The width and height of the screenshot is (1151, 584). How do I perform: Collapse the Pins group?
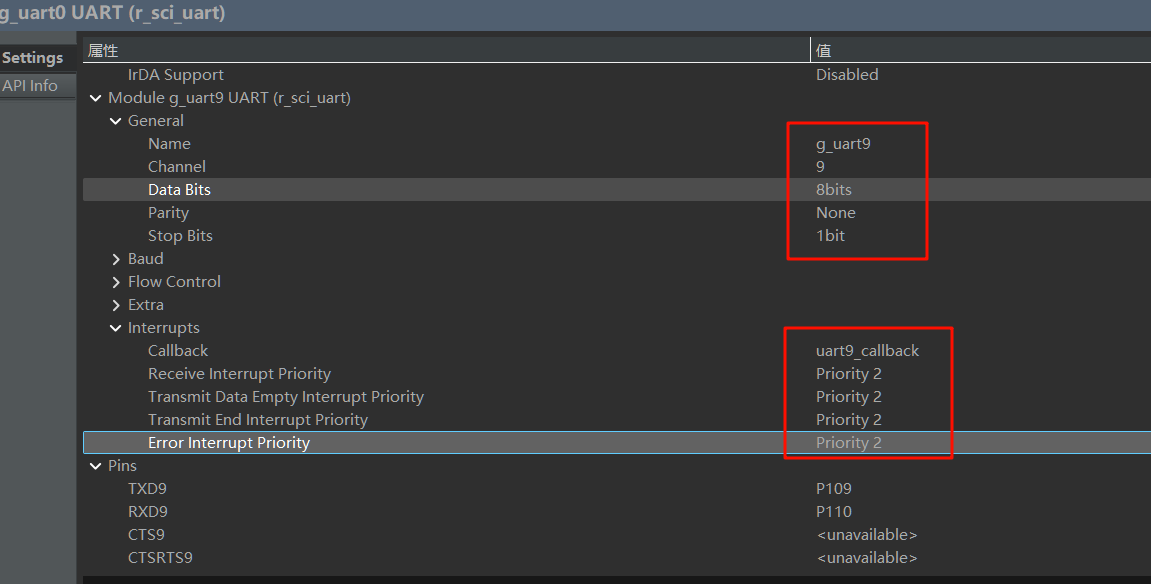(x=95, y=466)
